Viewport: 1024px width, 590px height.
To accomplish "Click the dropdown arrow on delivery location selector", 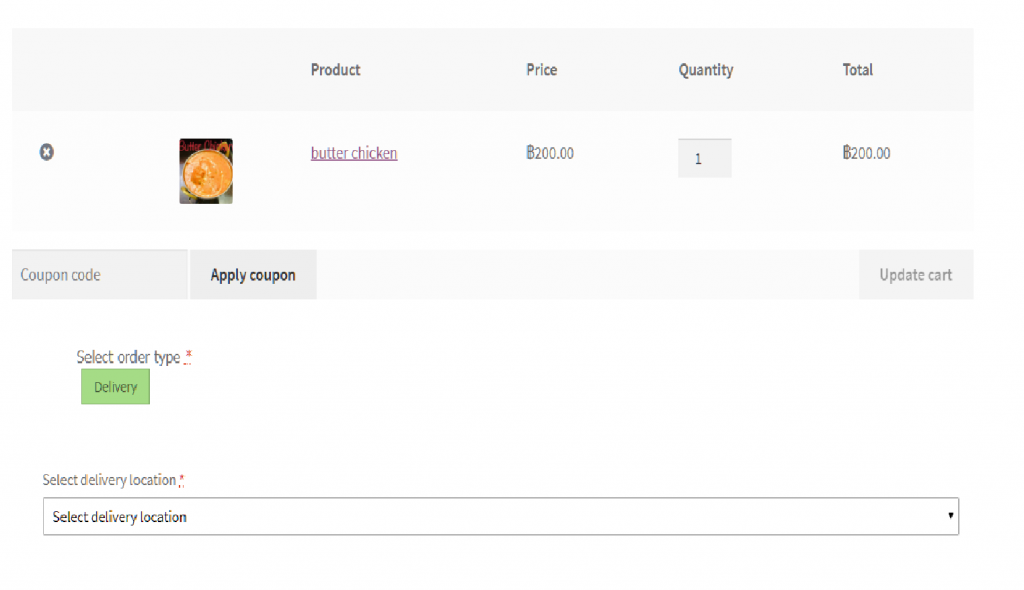I will pos(947,516).
